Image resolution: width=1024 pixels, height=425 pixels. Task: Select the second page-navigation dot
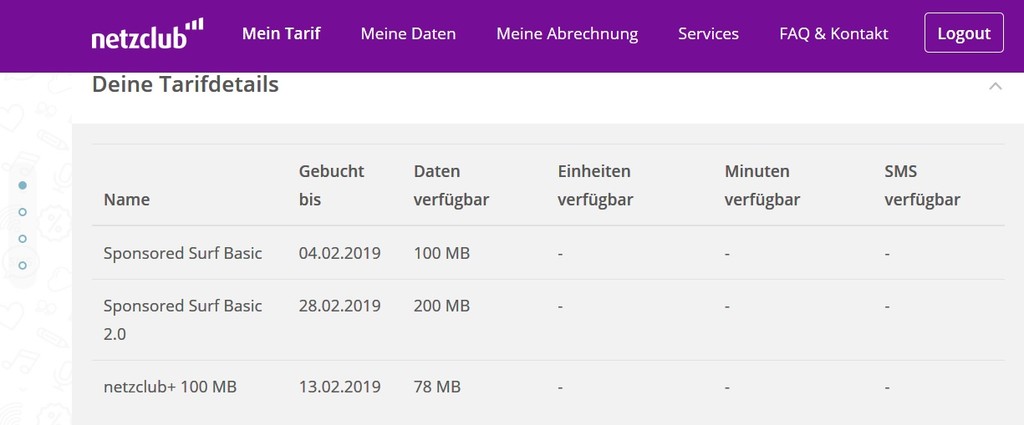pyautogui.click(x=23, y=212)
